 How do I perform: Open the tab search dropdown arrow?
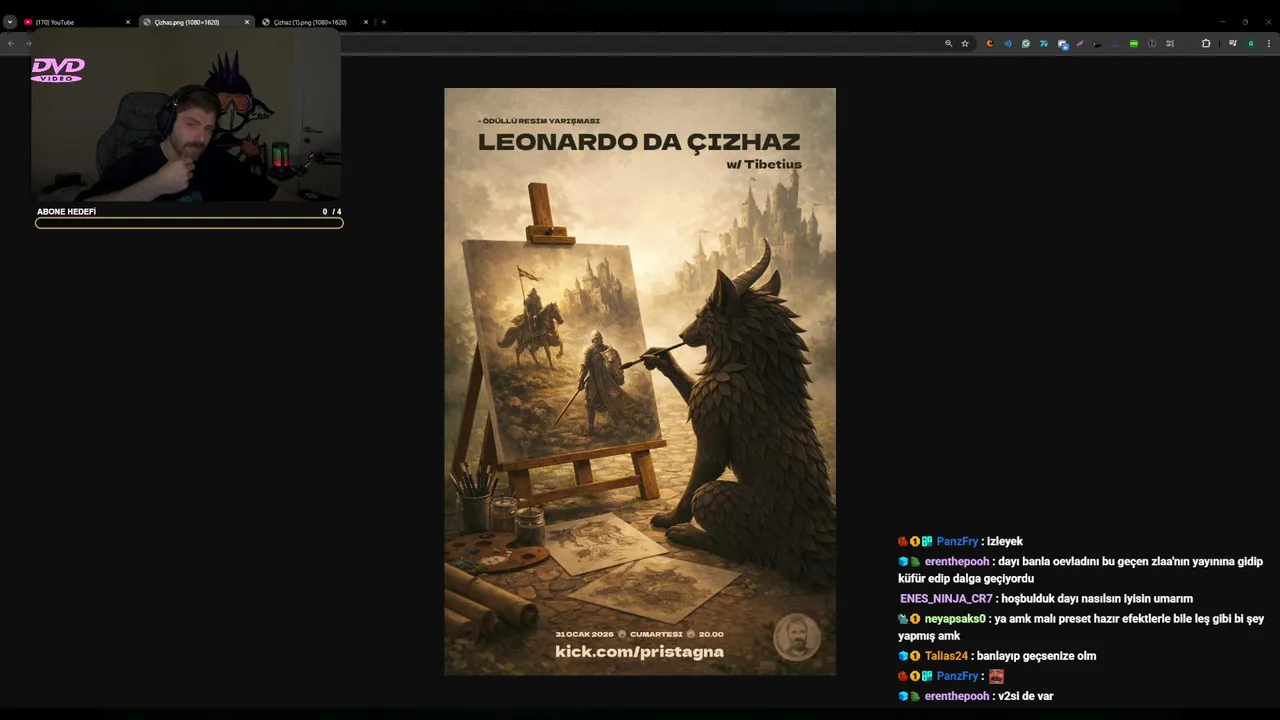click(x=10, y=22)
